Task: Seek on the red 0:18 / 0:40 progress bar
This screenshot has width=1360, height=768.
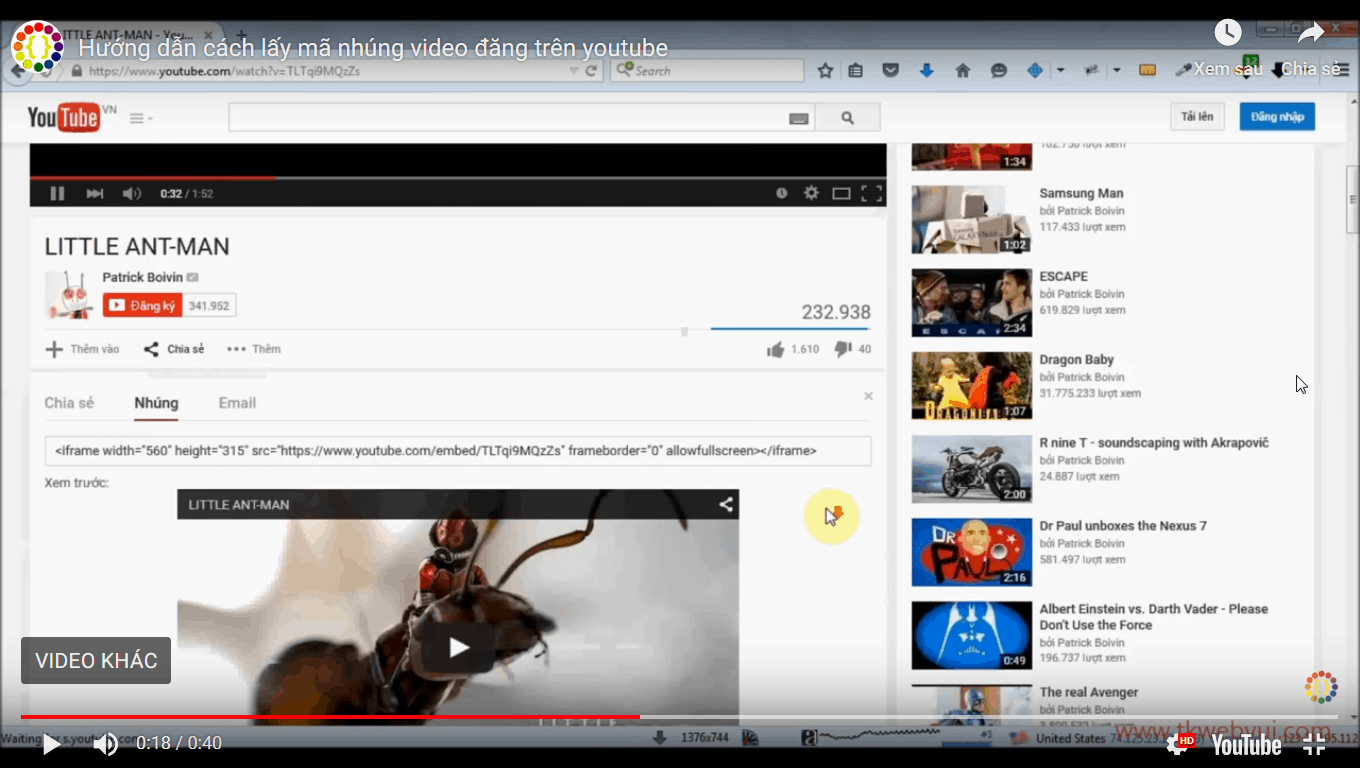Action: tap(680, 717)
